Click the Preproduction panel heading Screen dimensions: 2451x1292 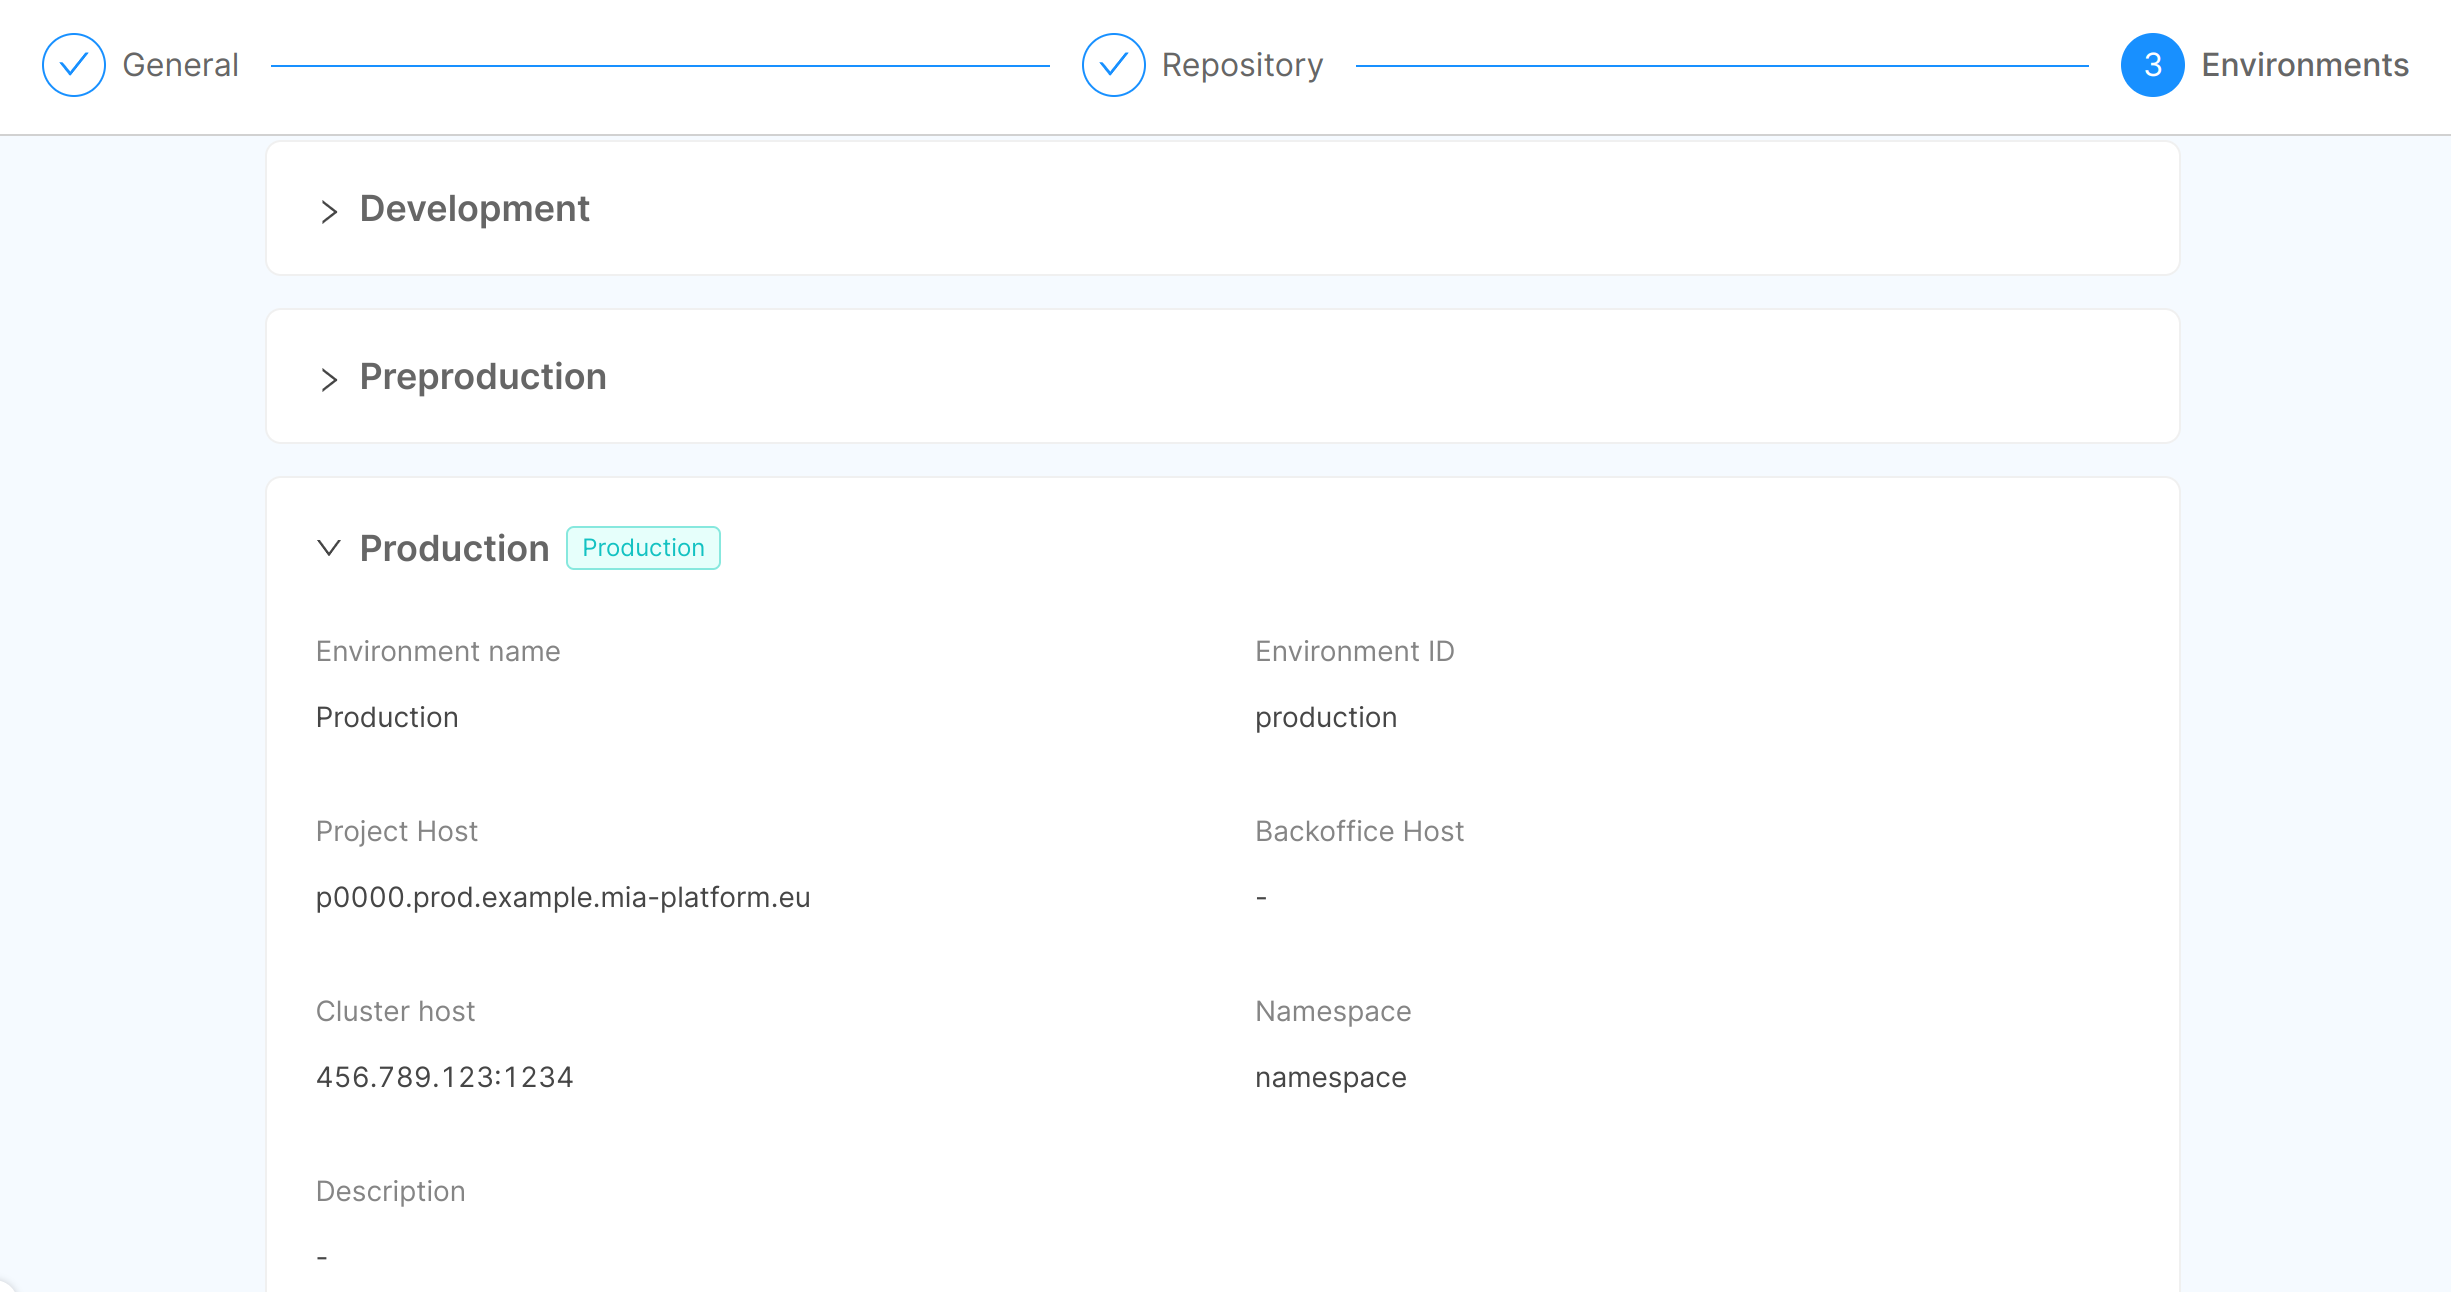(x=483, y=377)
